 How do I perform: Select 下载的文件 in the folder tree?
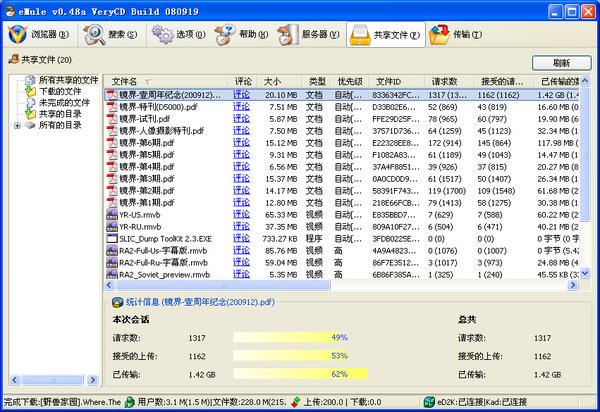[x=60, y=91]
